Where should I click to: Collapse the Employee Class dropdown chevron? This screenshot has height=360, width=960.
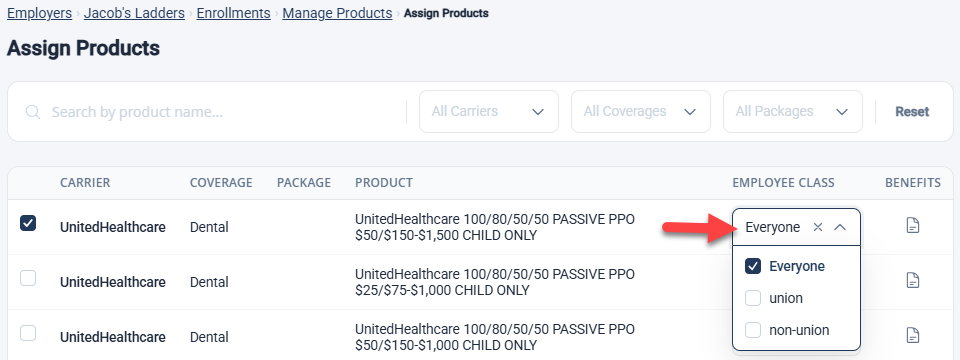[x=840, y=227]
